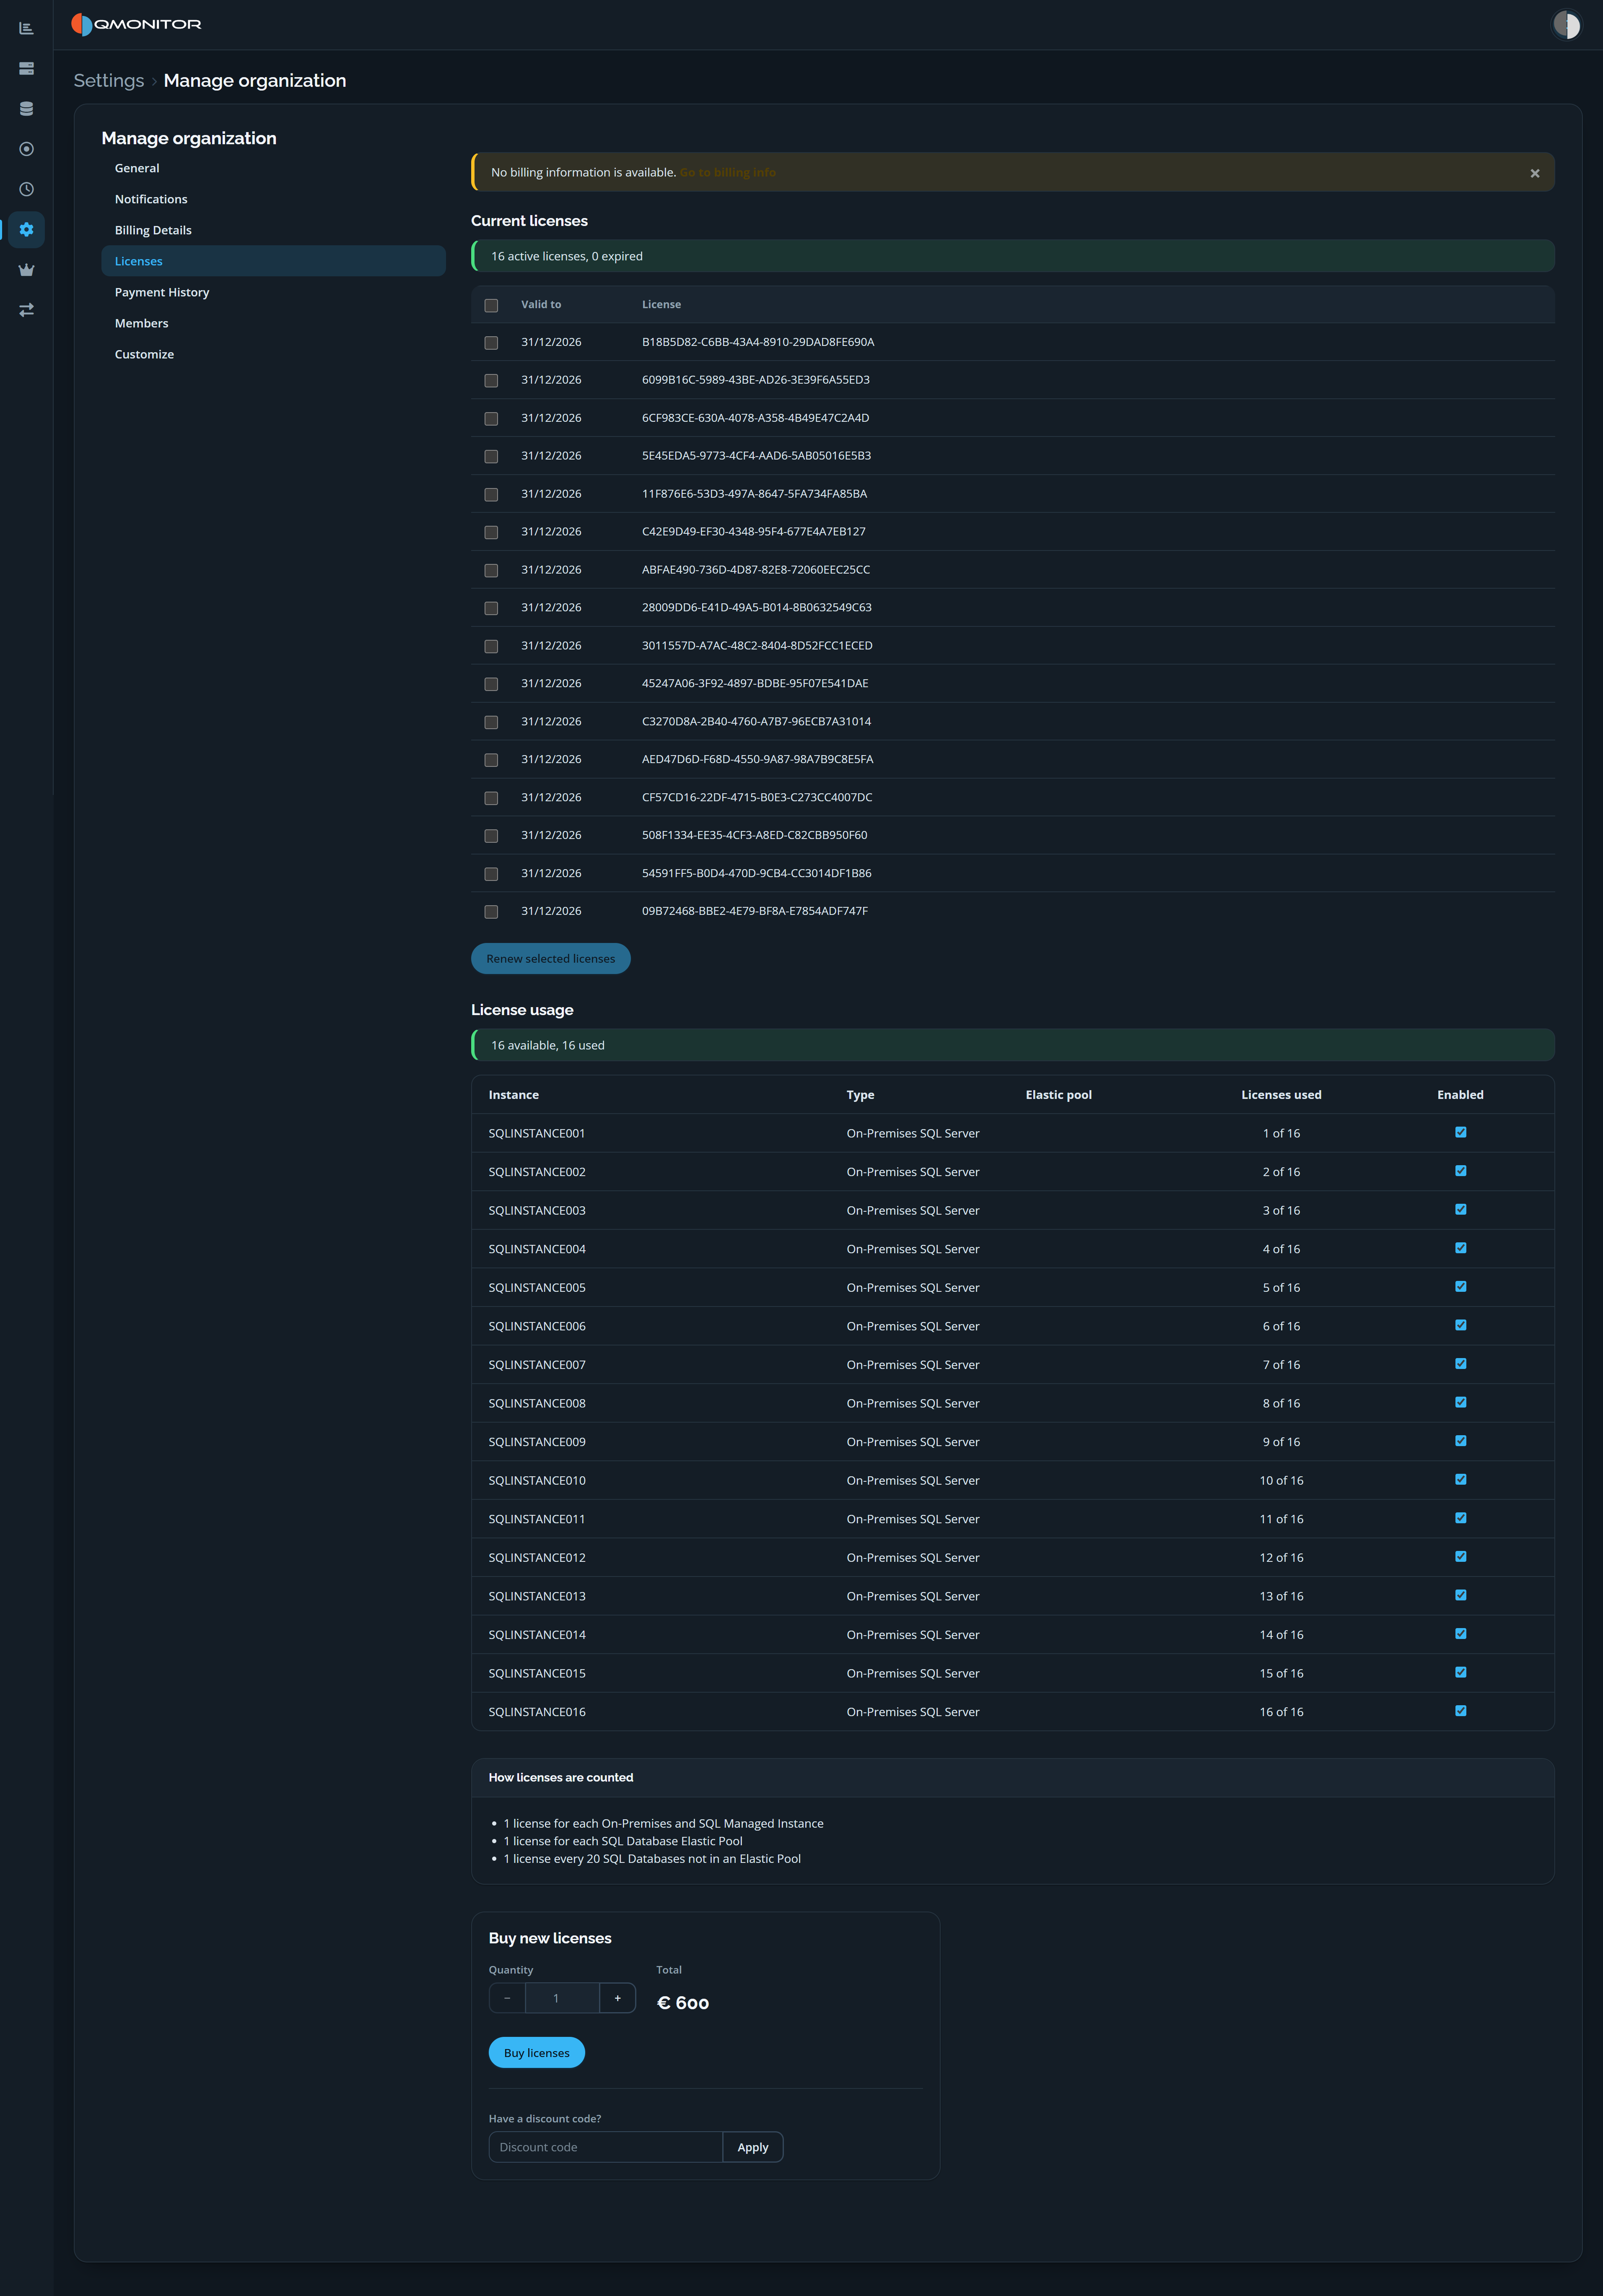1603x2296 pixels.
Task: Click the crown icon in the sidebar
Action: pyautogui.click(x=26, y=269)
